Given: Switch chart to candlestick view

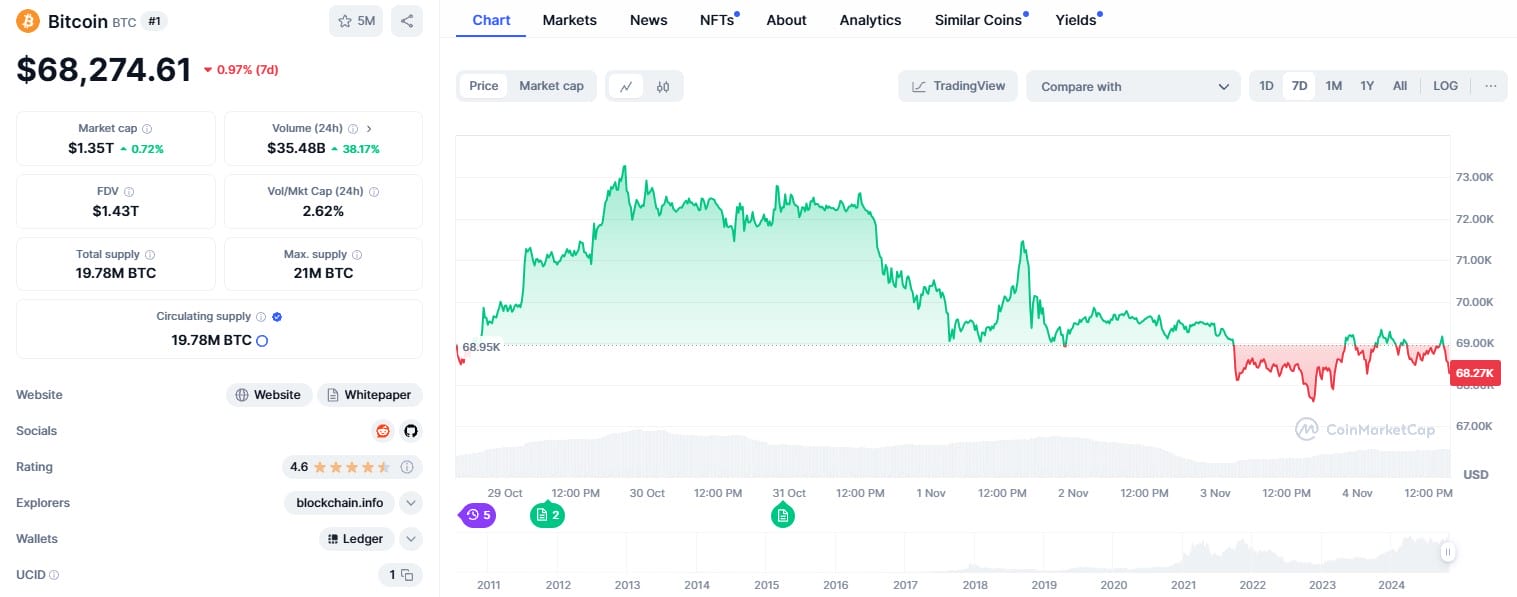Looking at the screenshot, I should (662, 86).
